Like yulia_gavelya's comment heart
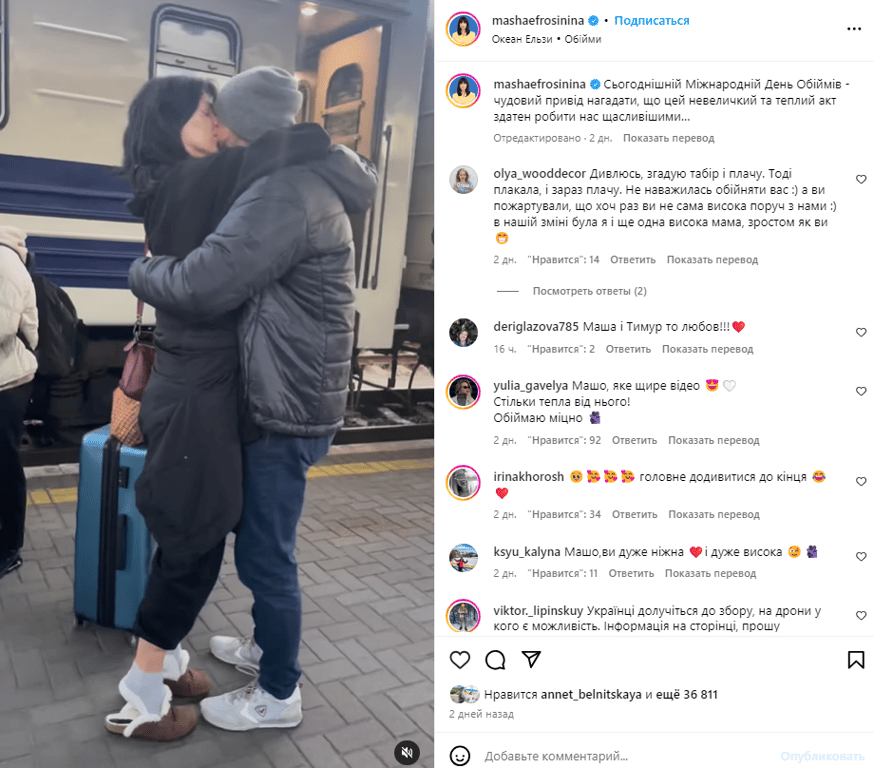 coord(861,391)
